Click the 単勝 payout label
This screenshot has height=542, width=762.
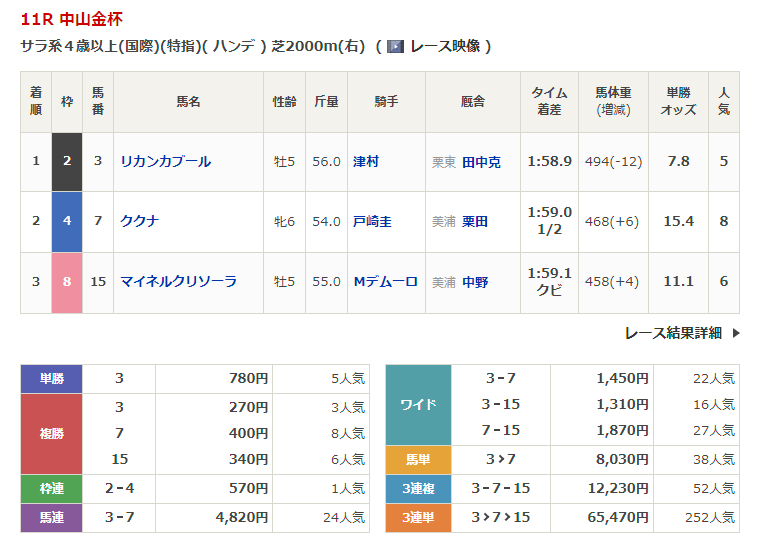pyautogui.click(x=52, y=378)
